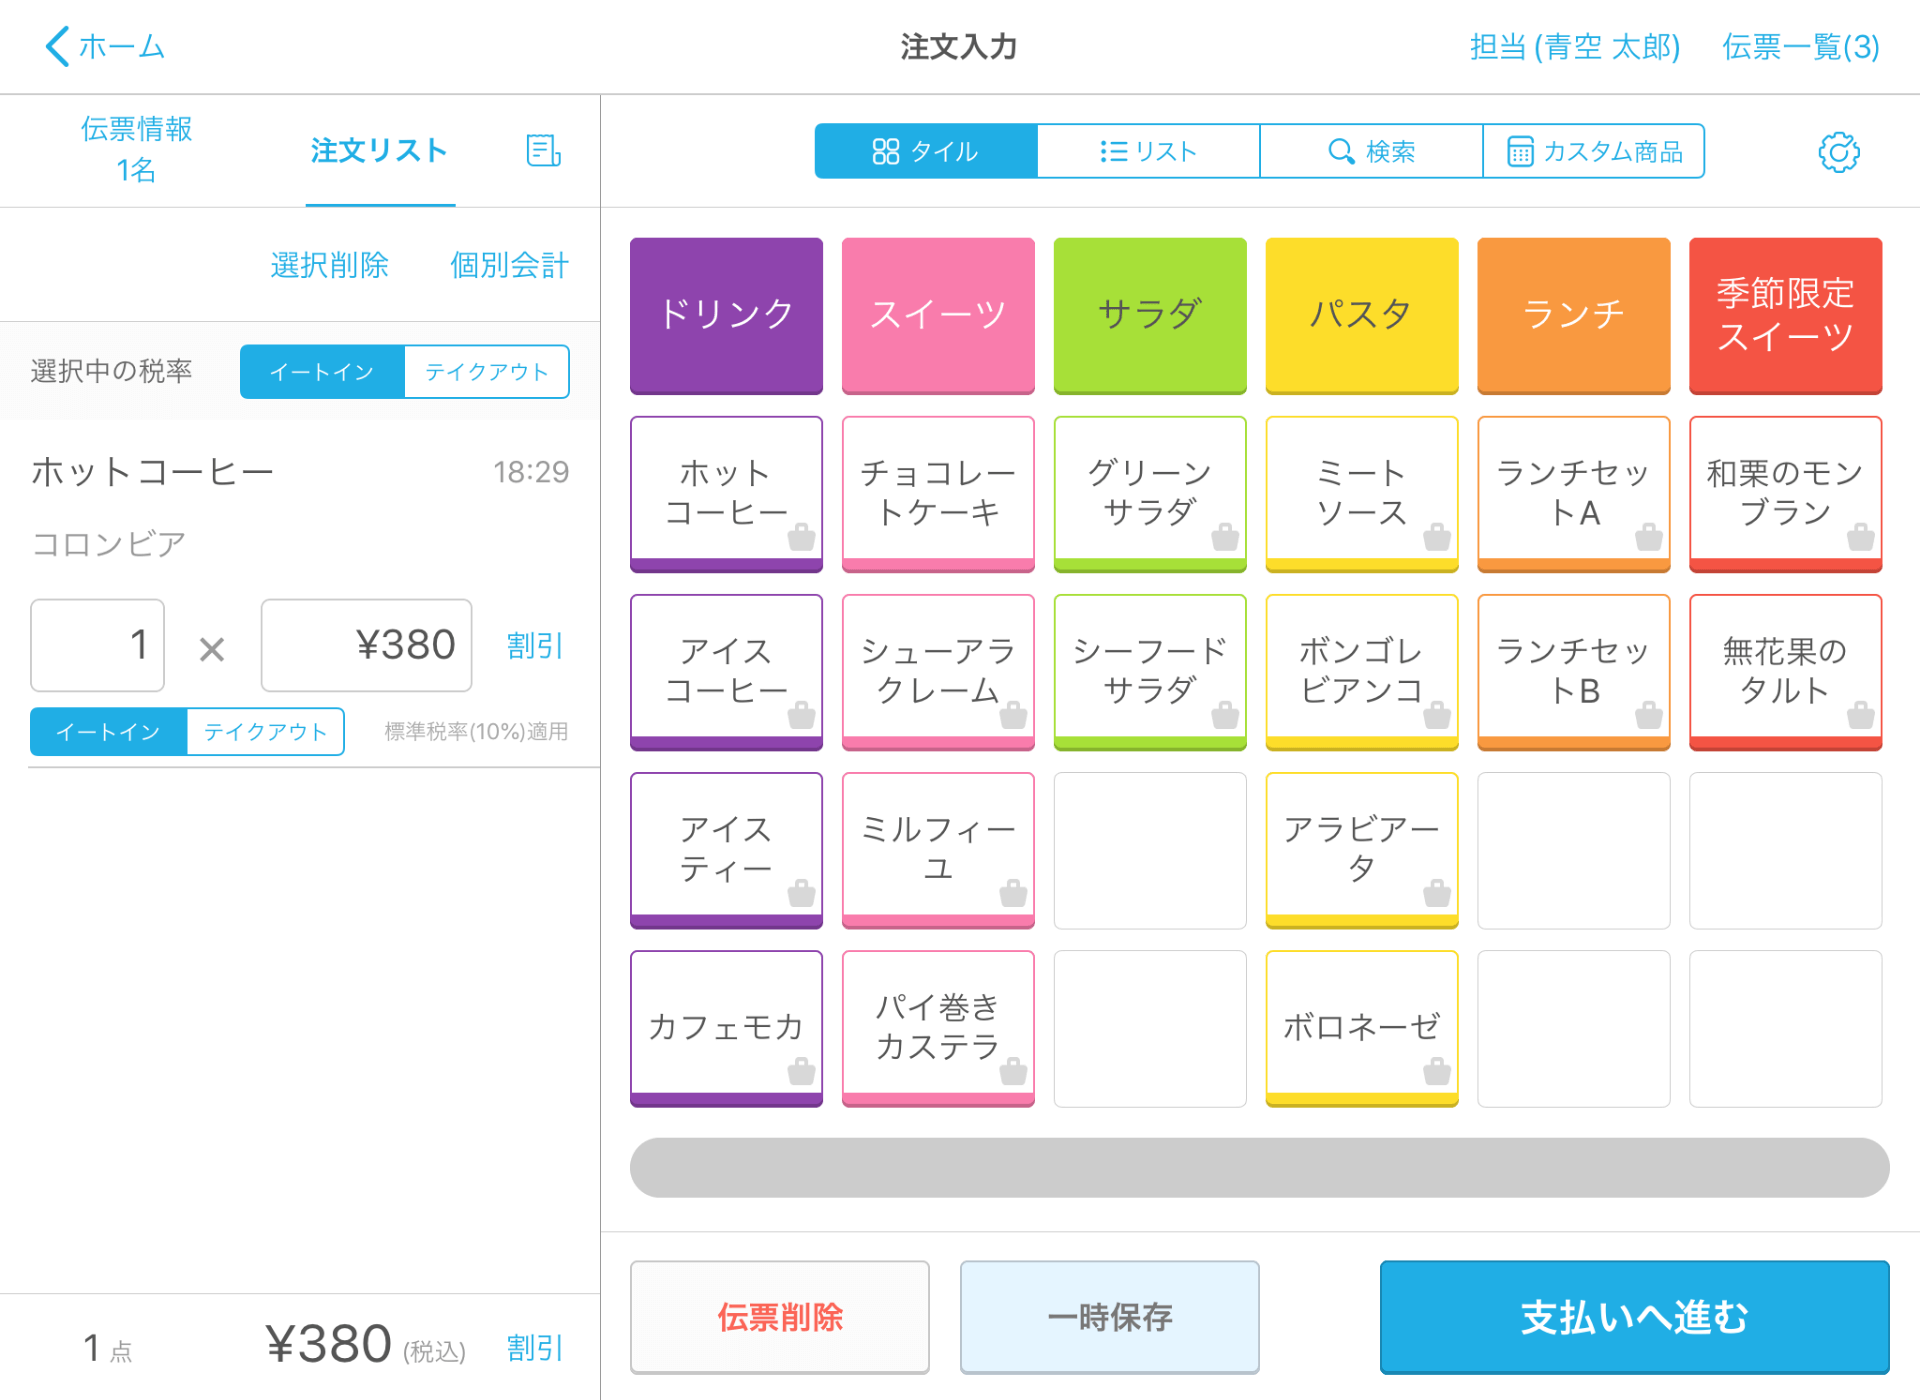Open 担当 (青空 太郎) staff selector

[x=1574, y=46]
